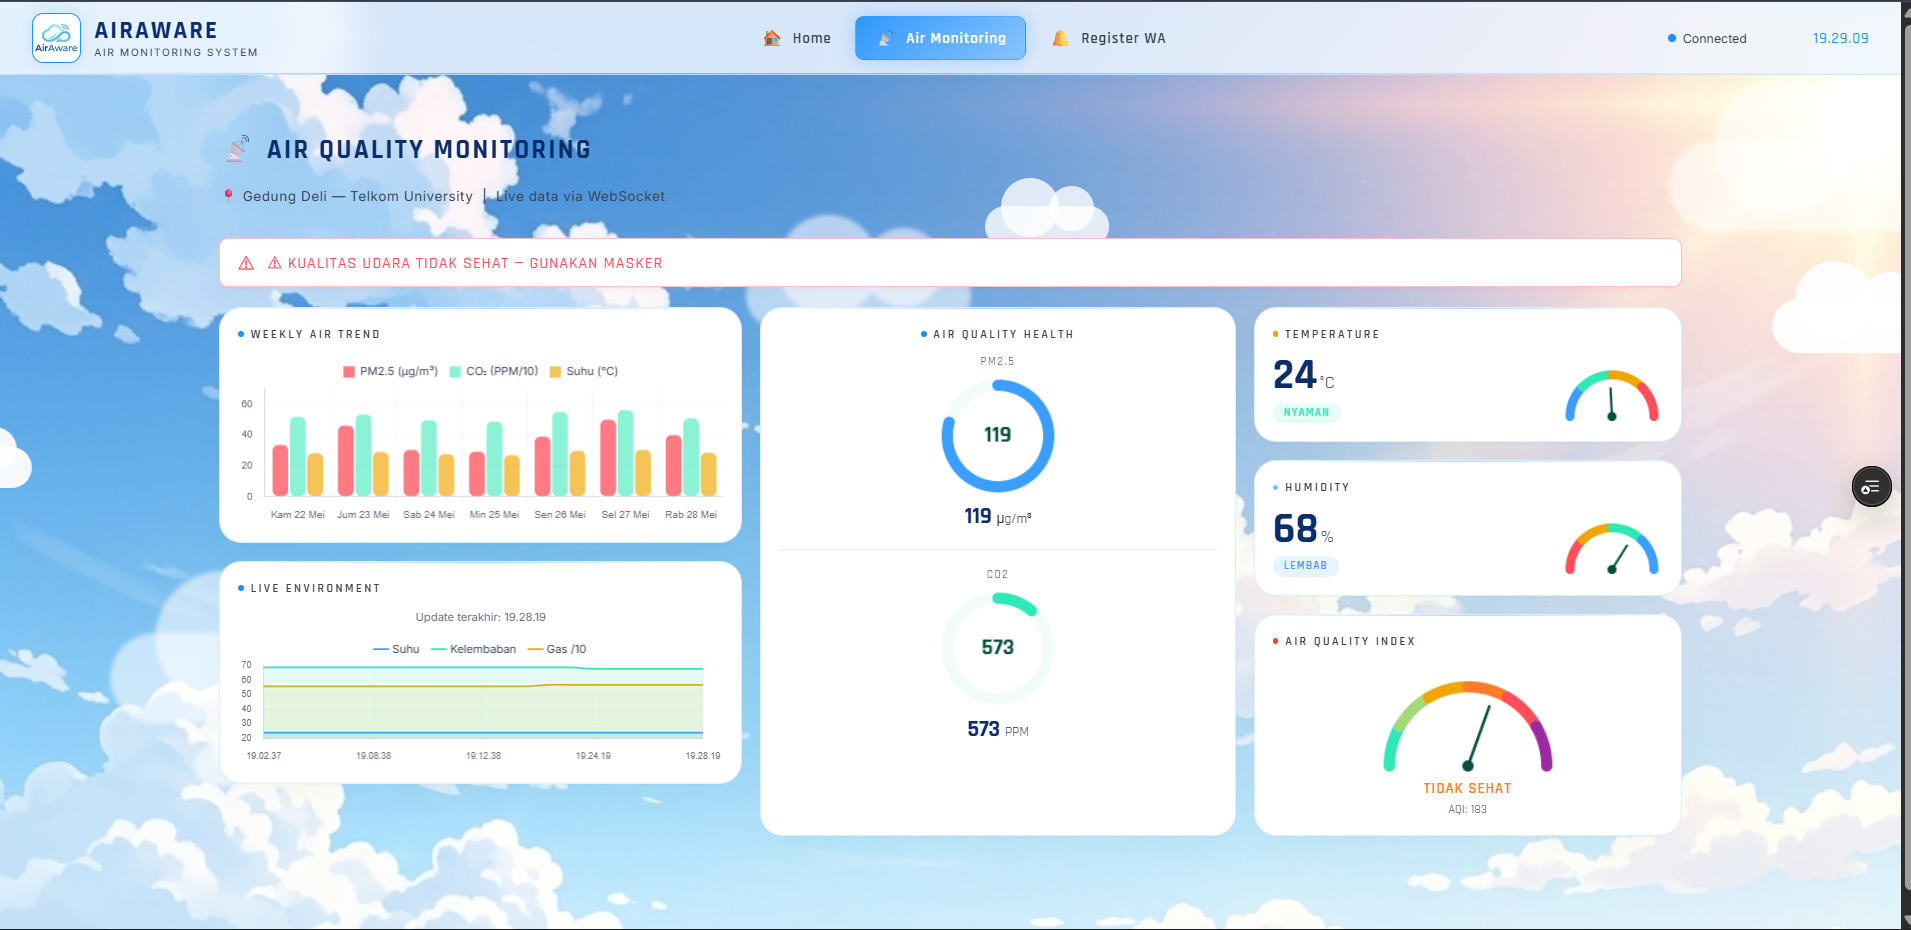Click the Weekly Air Trend card title
This screenshot has width=1911, height=930.
[x=315, y=334]
